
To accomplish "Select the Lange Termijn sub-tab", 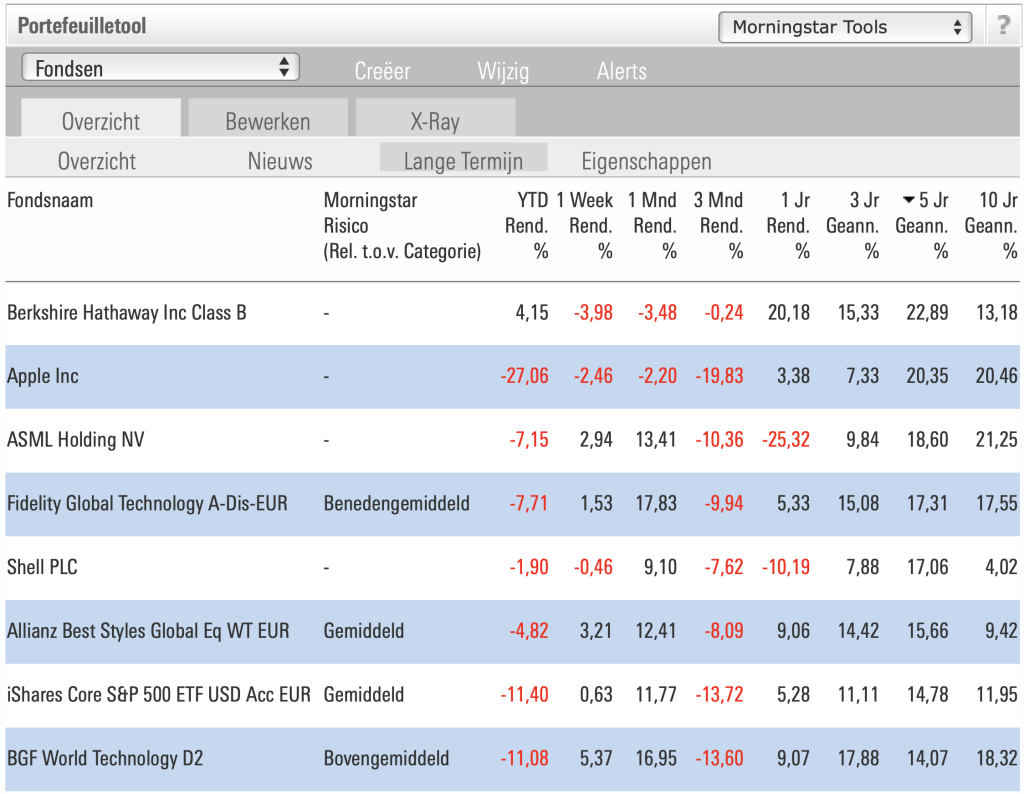I will click(x=463, y=159).
